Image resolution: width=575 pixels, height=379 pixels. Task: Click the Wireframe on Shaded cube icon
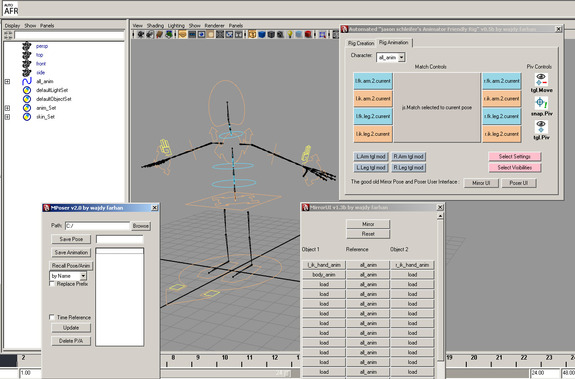(x=271, y=34)
